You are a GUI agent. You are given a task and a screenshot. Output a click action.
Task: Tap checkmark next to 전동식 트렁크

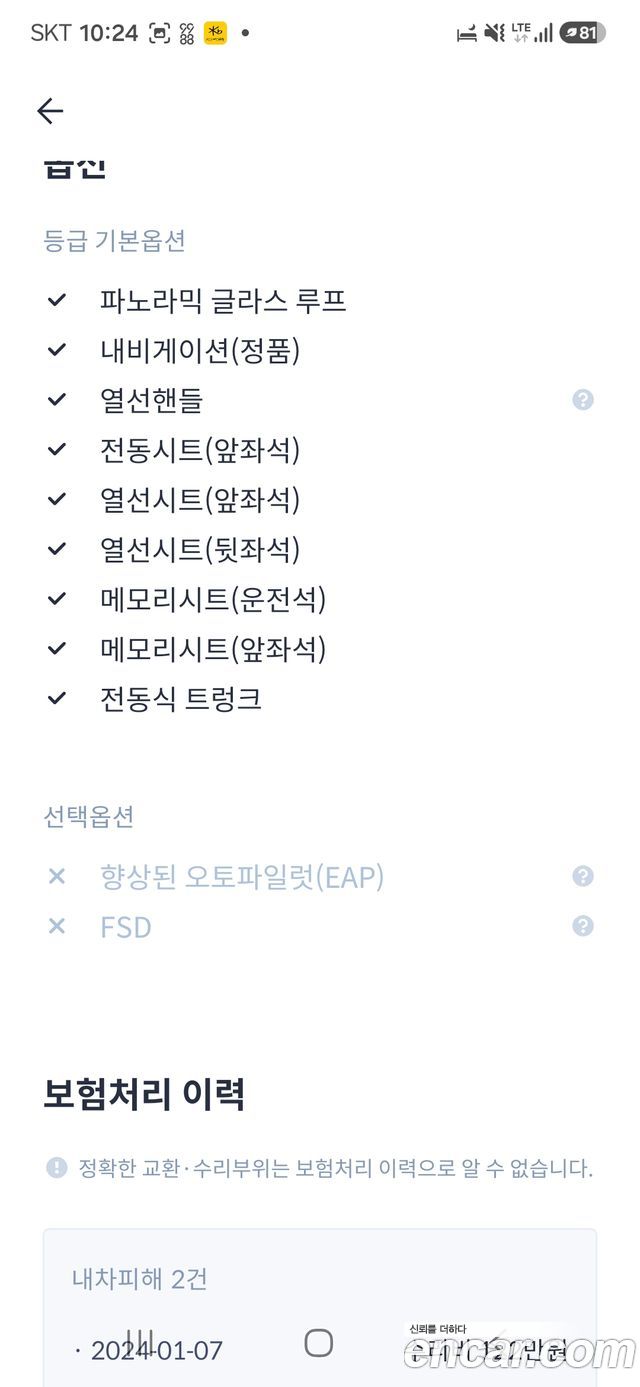point(57,698)
